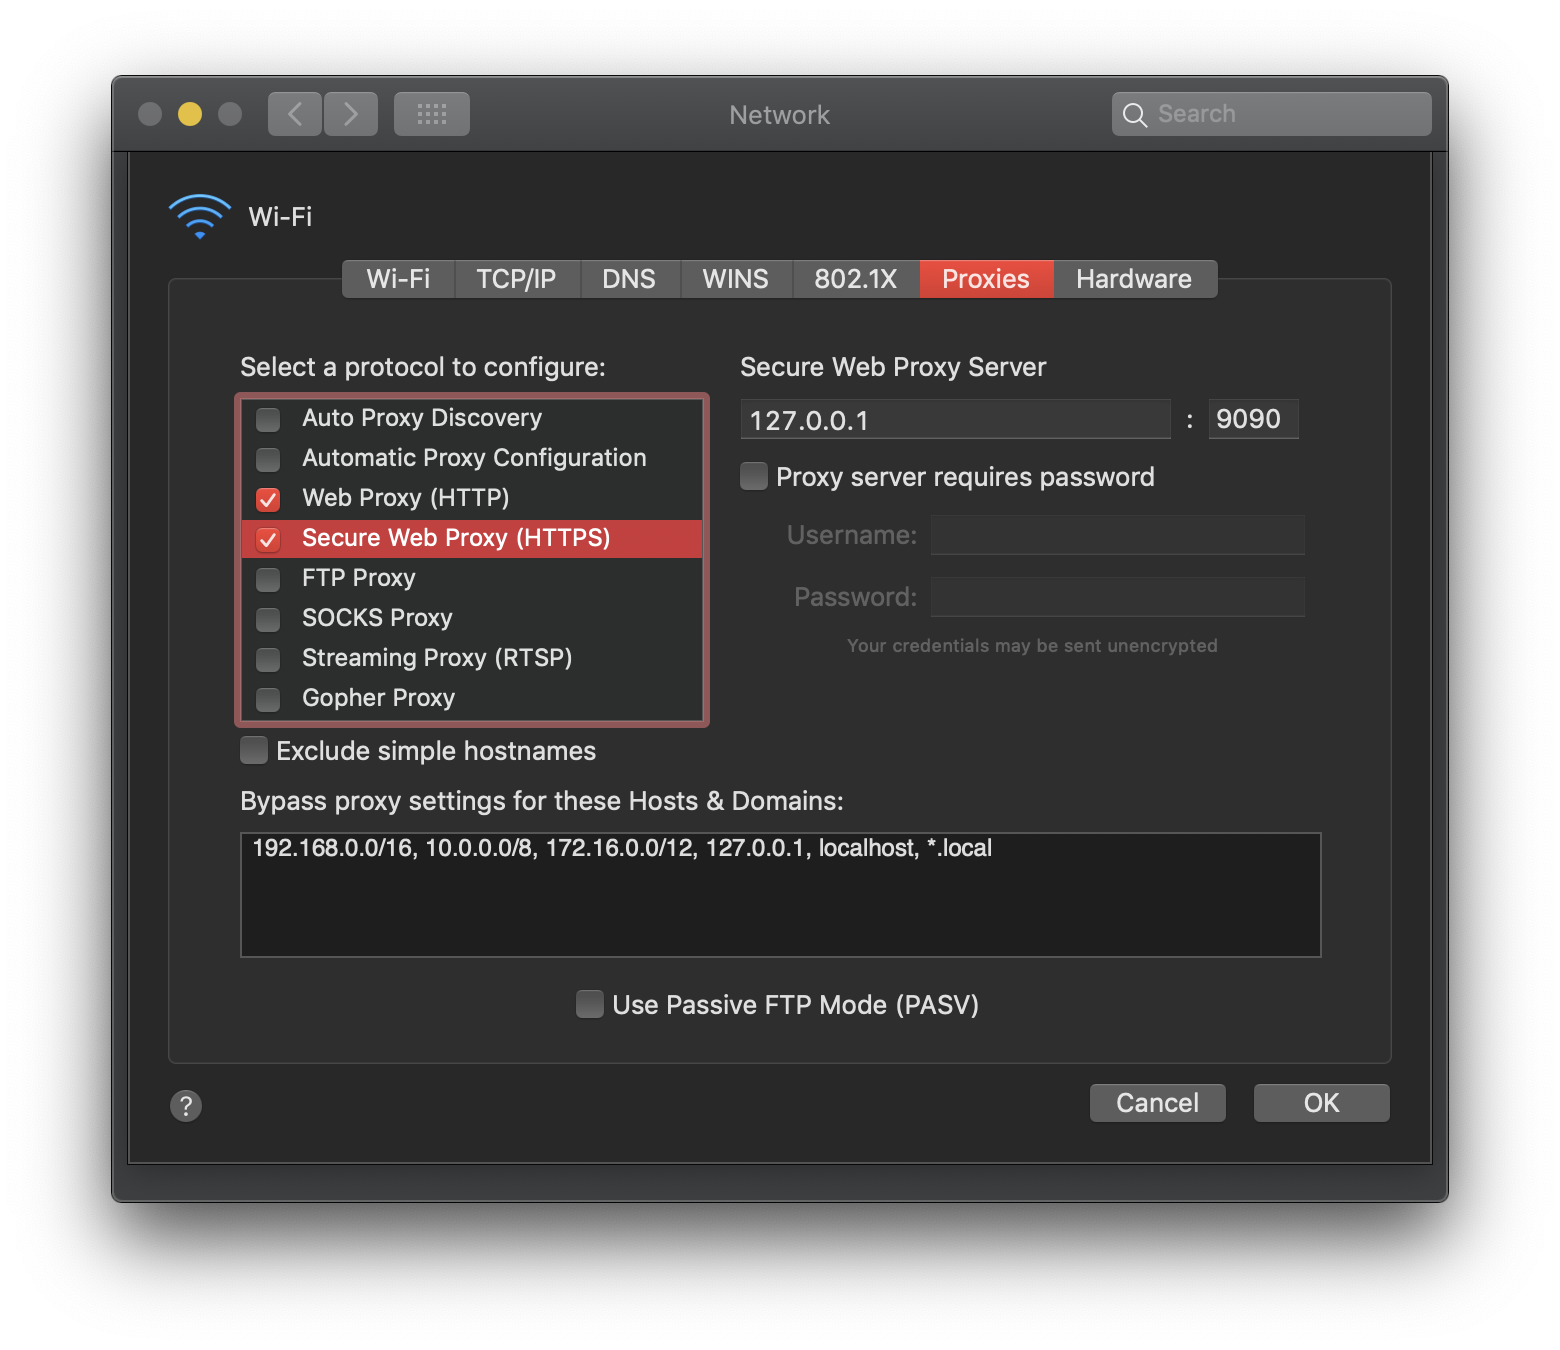Uncheck Secure Web Proxy (HTTPS) checkbox
The width and height of the screenshot is (1560, 1350).
268,538
